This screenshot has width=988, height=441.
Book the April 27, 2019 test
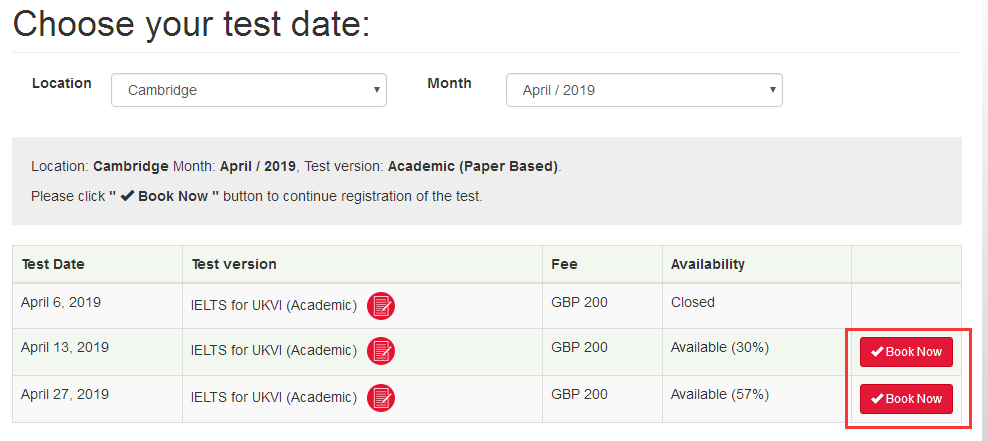click(x=906, y=399)
